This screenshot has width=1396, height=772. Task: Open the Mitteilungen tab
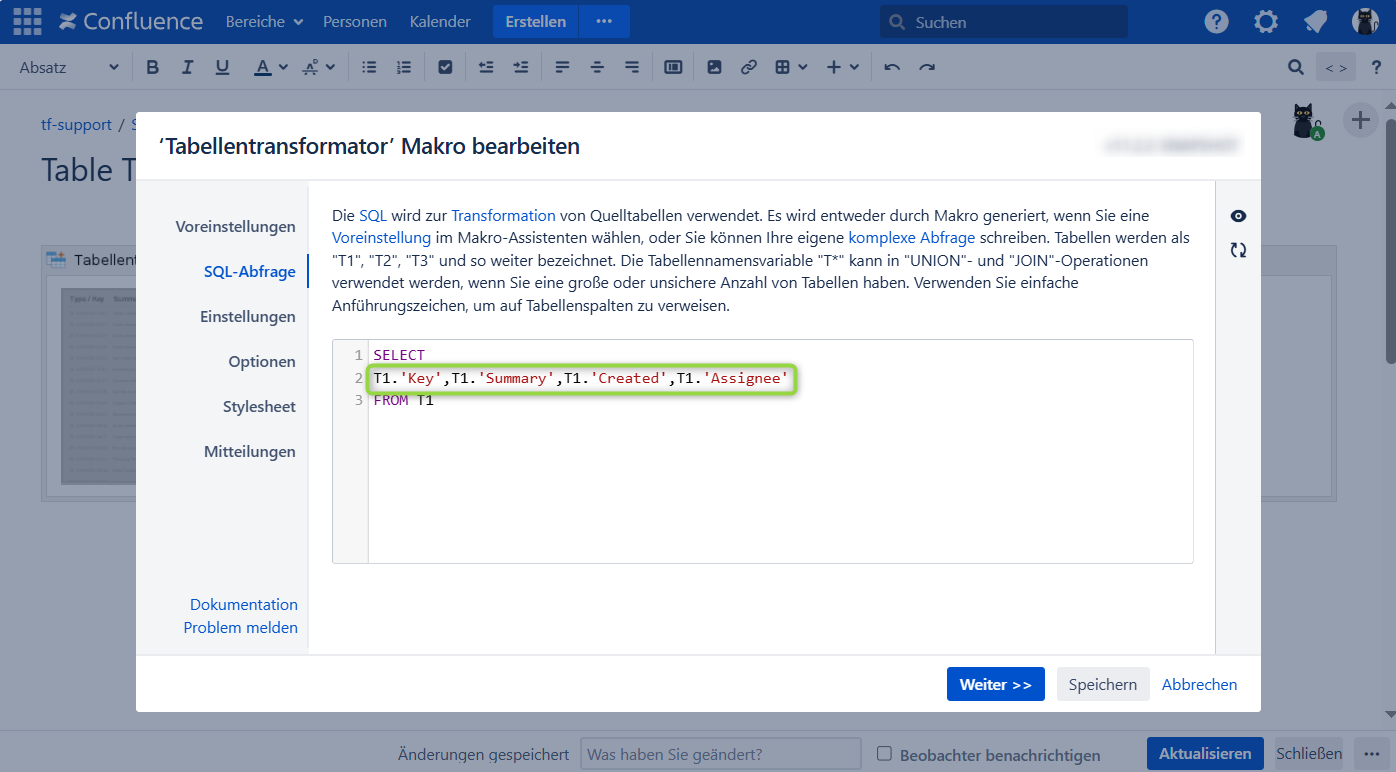point(249,452)
